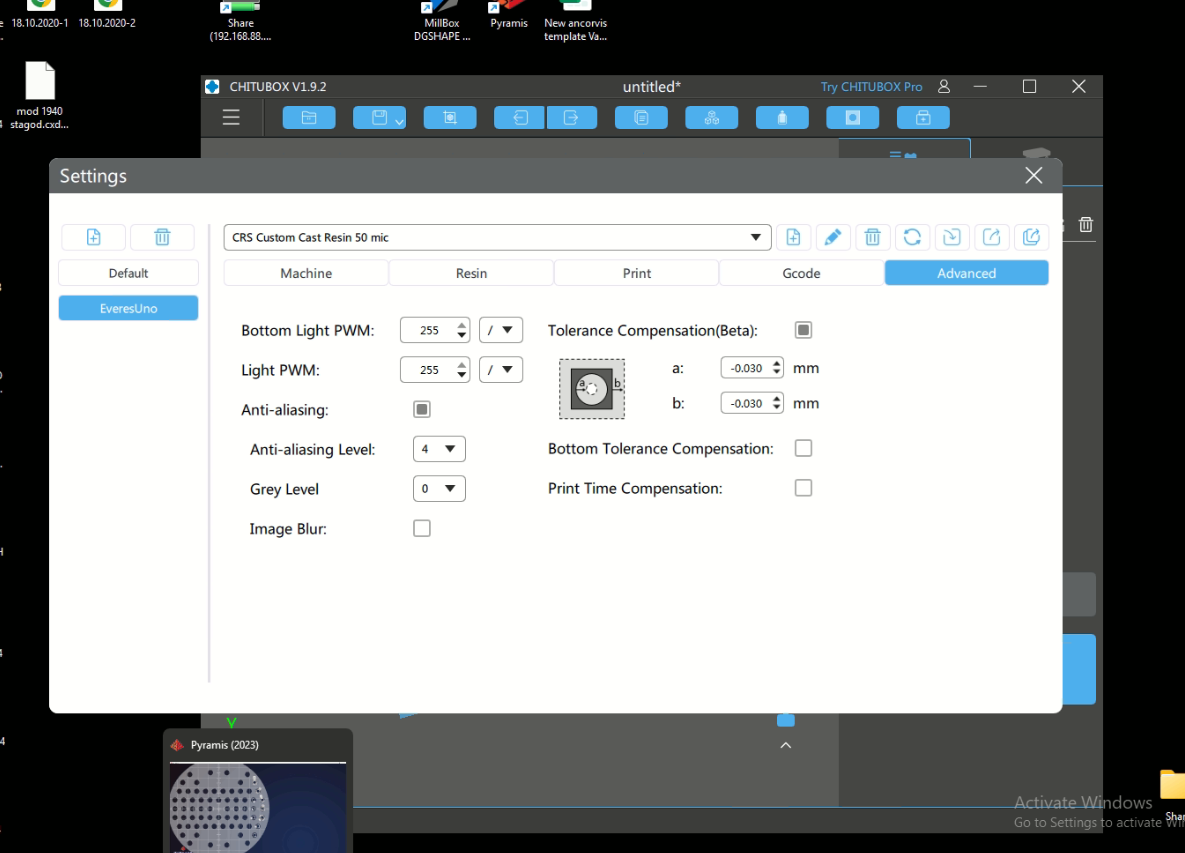
Task: Click the delete machine trash icon
Action: click(x=162, y=237)
